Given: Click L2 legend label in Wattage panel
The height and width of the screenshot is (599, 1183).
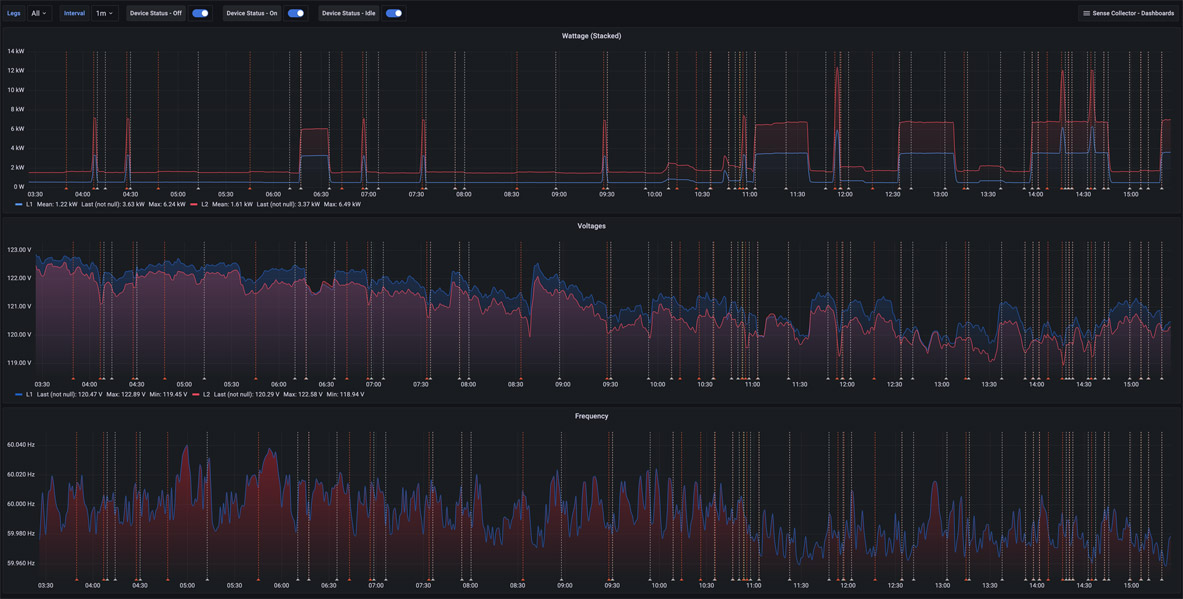Looking at the screenshot, I should [204, 204].
